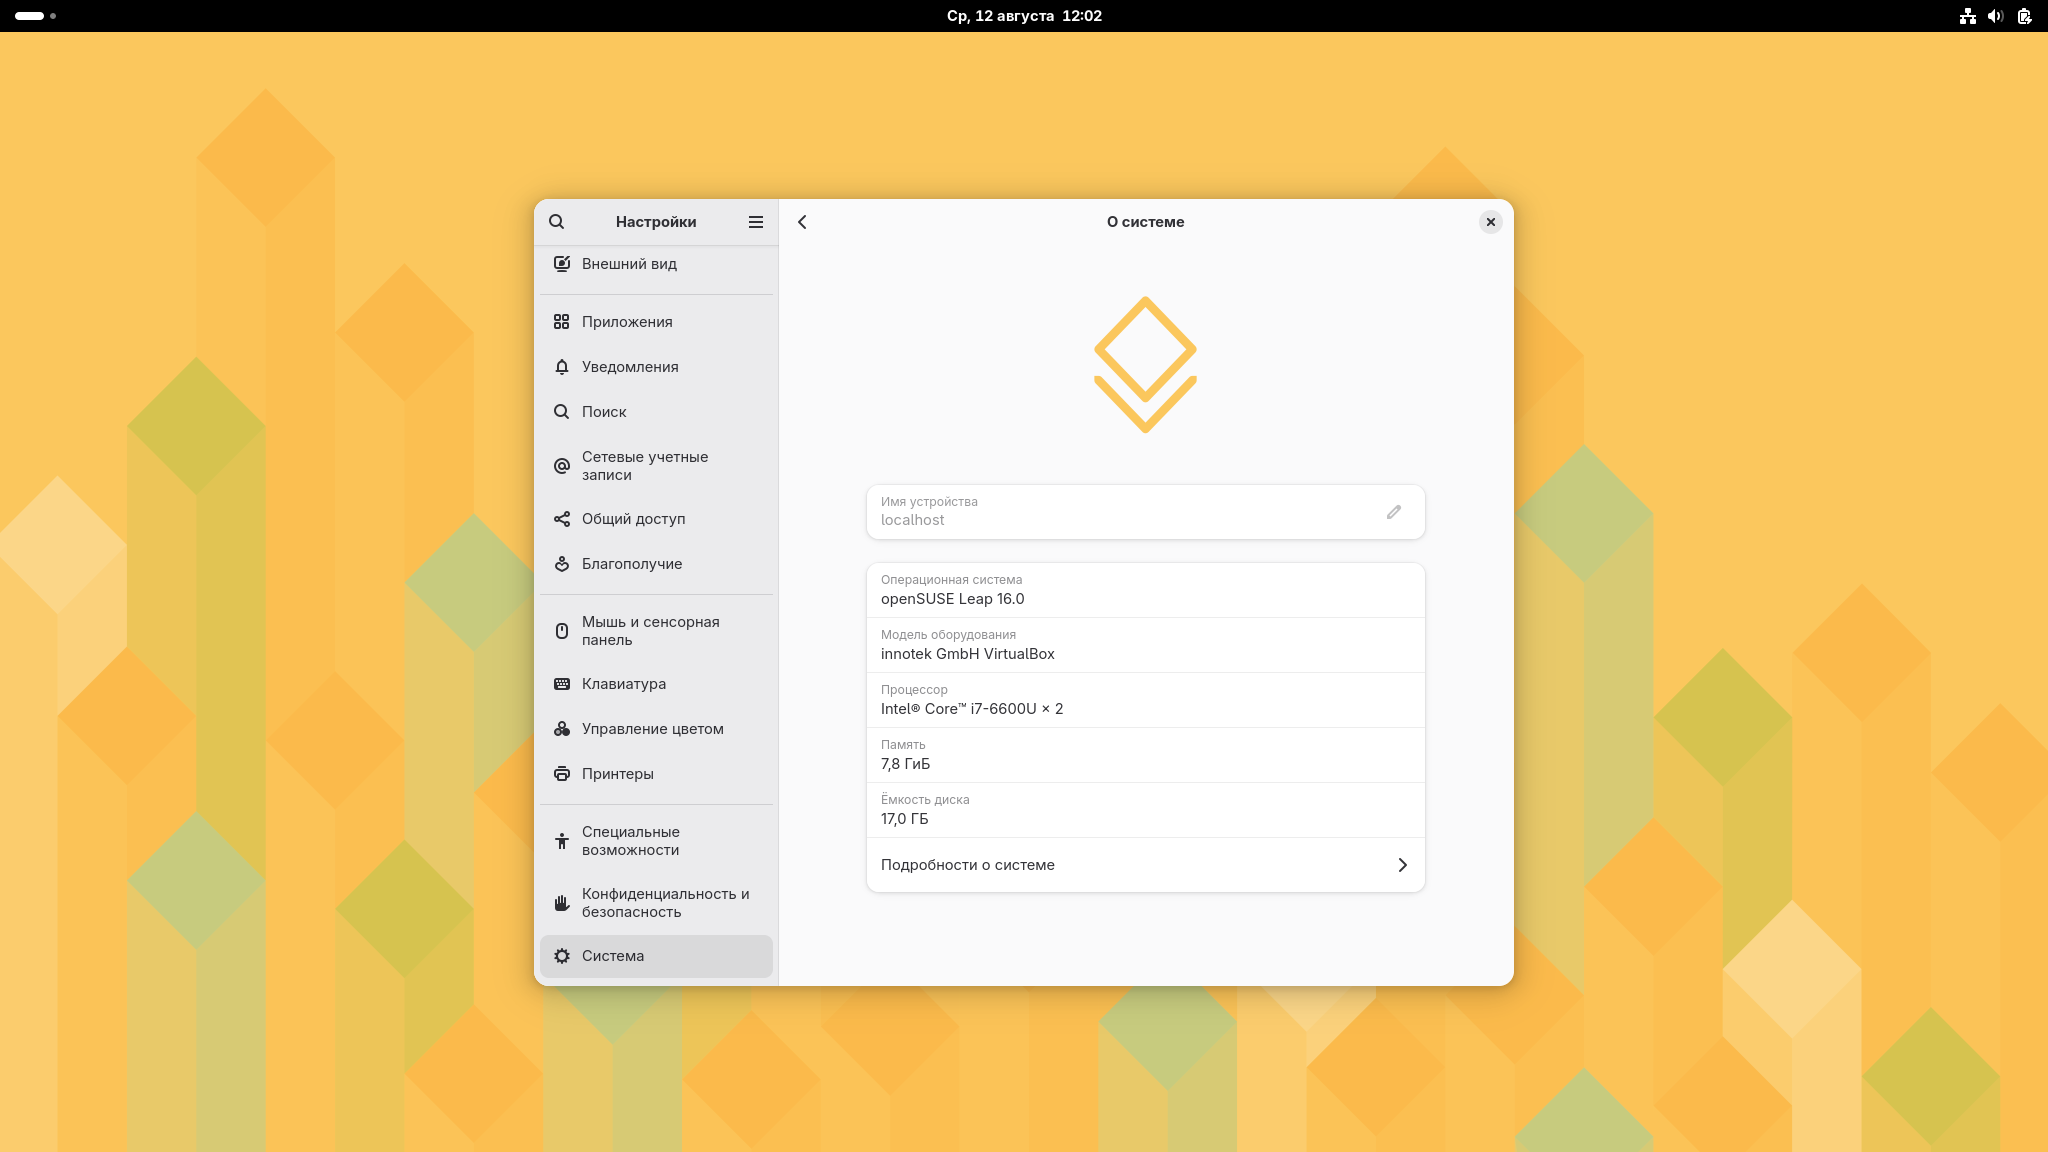Open the clock and calendar menu
The image size is (2048, 1152).
coord(1024,16)
